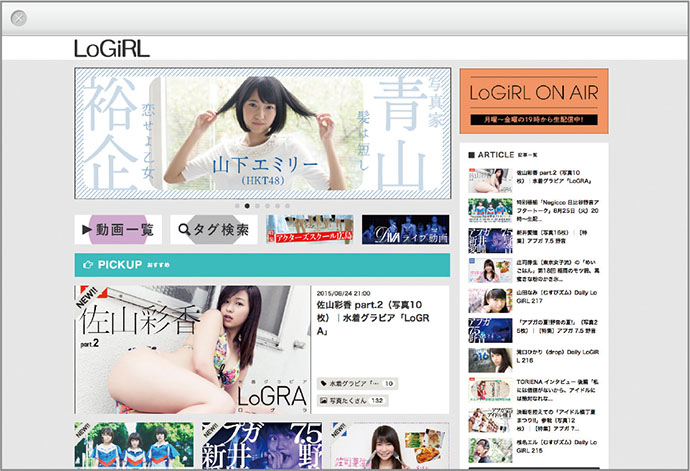The height and width of the screenshot is (471, 690).
Task: Open the orange LoGiRL ON AIR banner
Action: coord(534,101)
